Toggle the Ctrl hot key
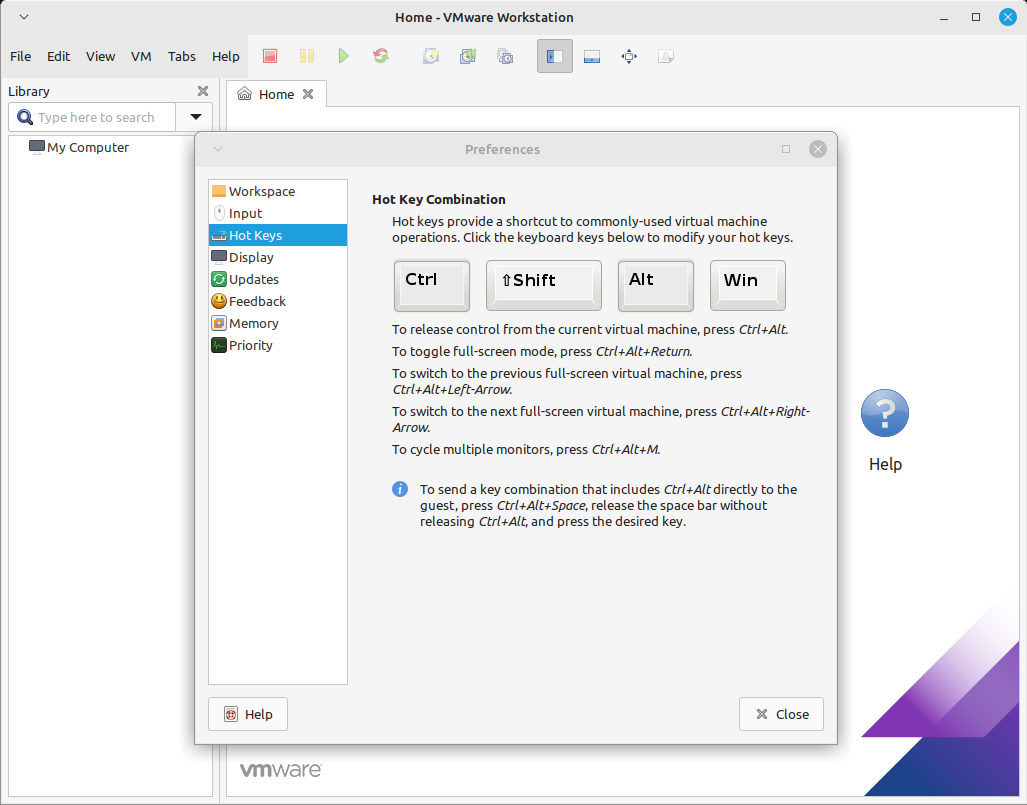 (x=432, y=285)
